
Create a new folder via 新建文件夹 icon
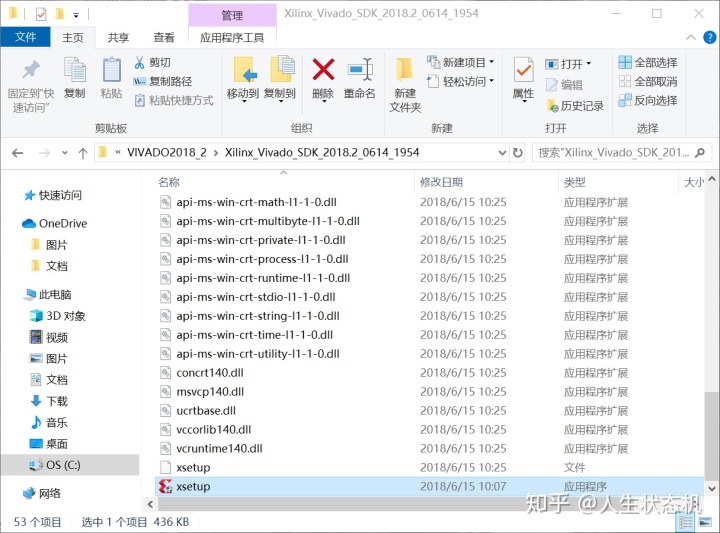point(405,70)
